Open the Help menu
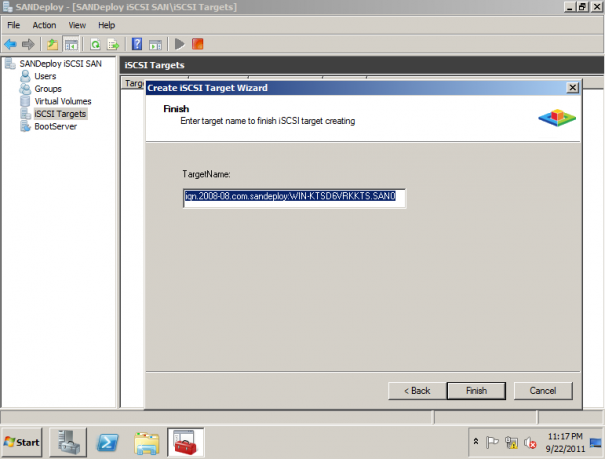The image size is (605, 459). [106, 25]
